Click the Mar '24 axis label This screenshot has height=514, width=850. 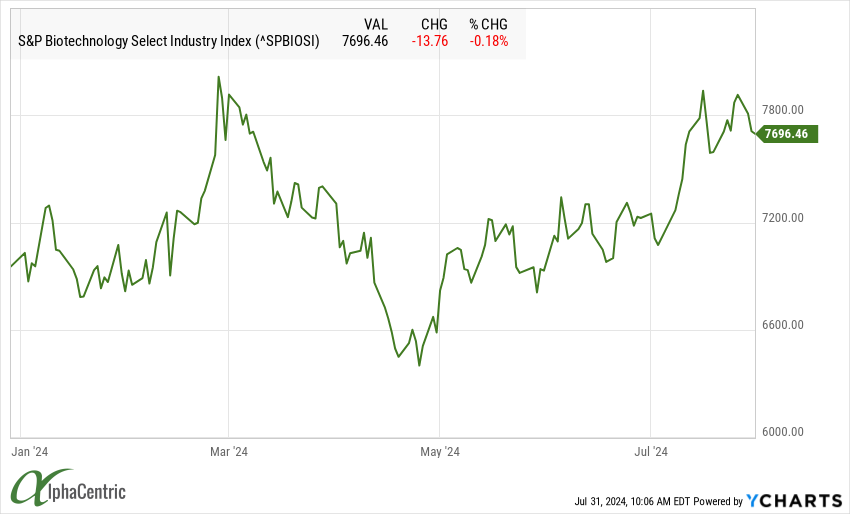click(229, 452)
